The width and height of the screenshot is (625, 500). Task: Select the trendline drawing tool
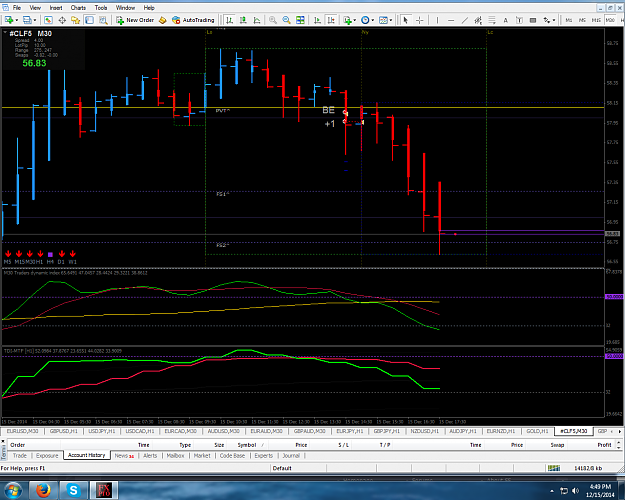point(465,20)
